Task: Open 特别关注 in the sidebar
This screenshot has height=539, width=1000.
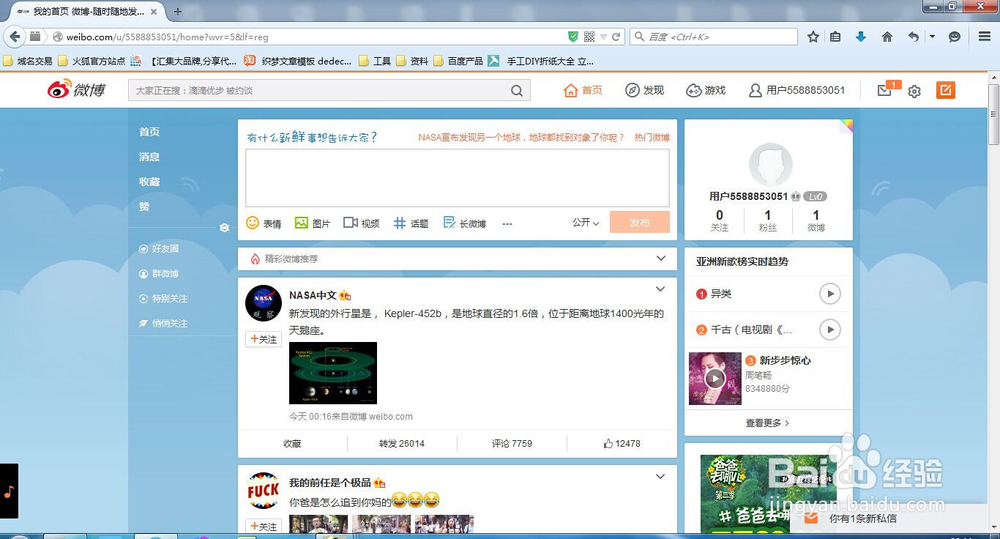Action: [x=163, y=299]
